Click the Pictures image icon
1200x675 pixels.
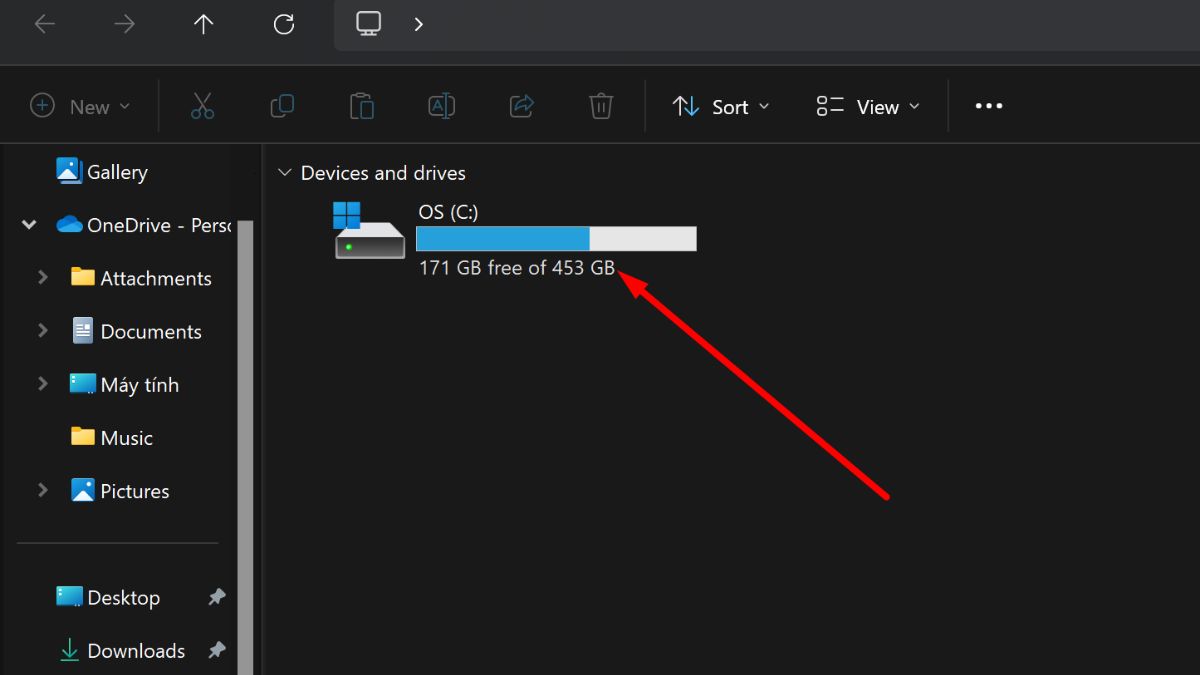pyautogui.click(x=83, y=490)
